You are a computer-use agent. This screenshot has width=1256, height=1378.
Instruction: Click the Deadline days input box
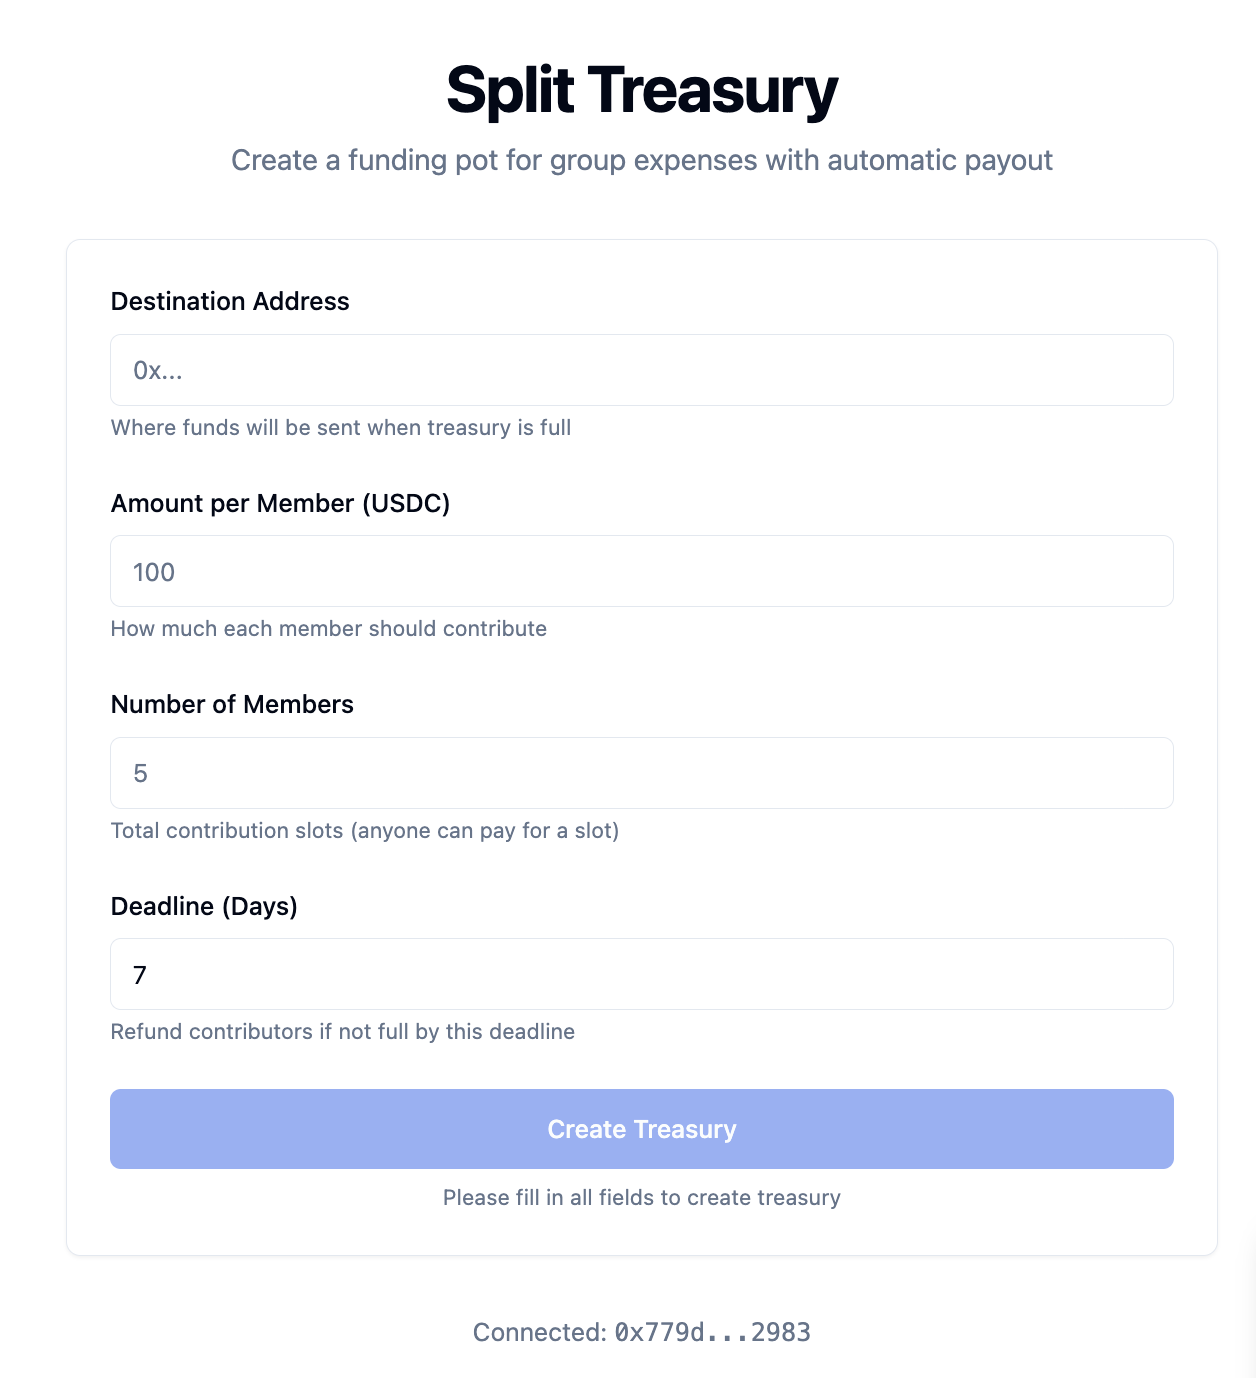point(640,974)
